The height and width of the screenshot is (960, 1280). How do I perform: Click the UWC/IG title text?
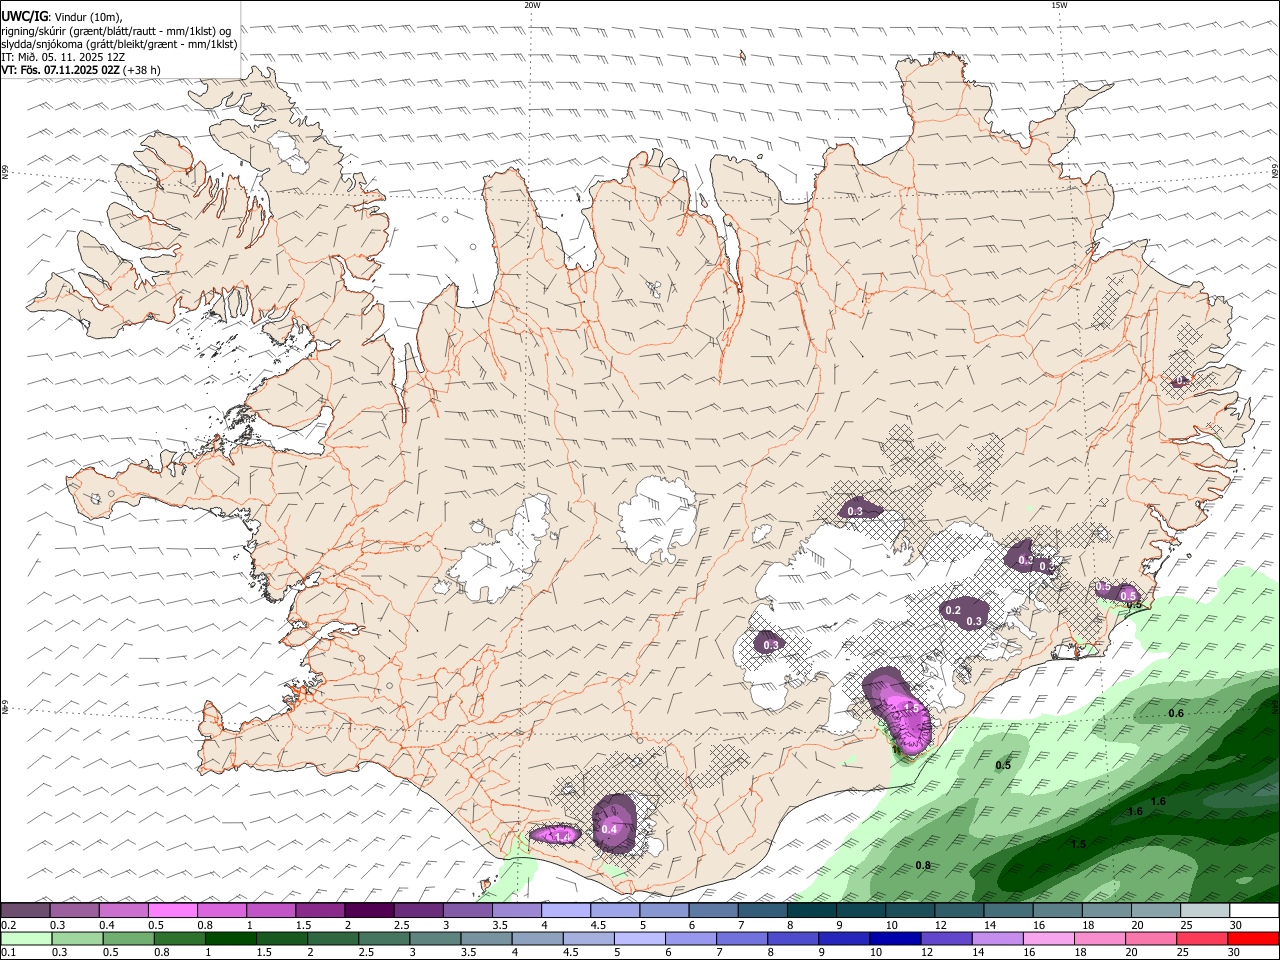[x=25, y=16]
